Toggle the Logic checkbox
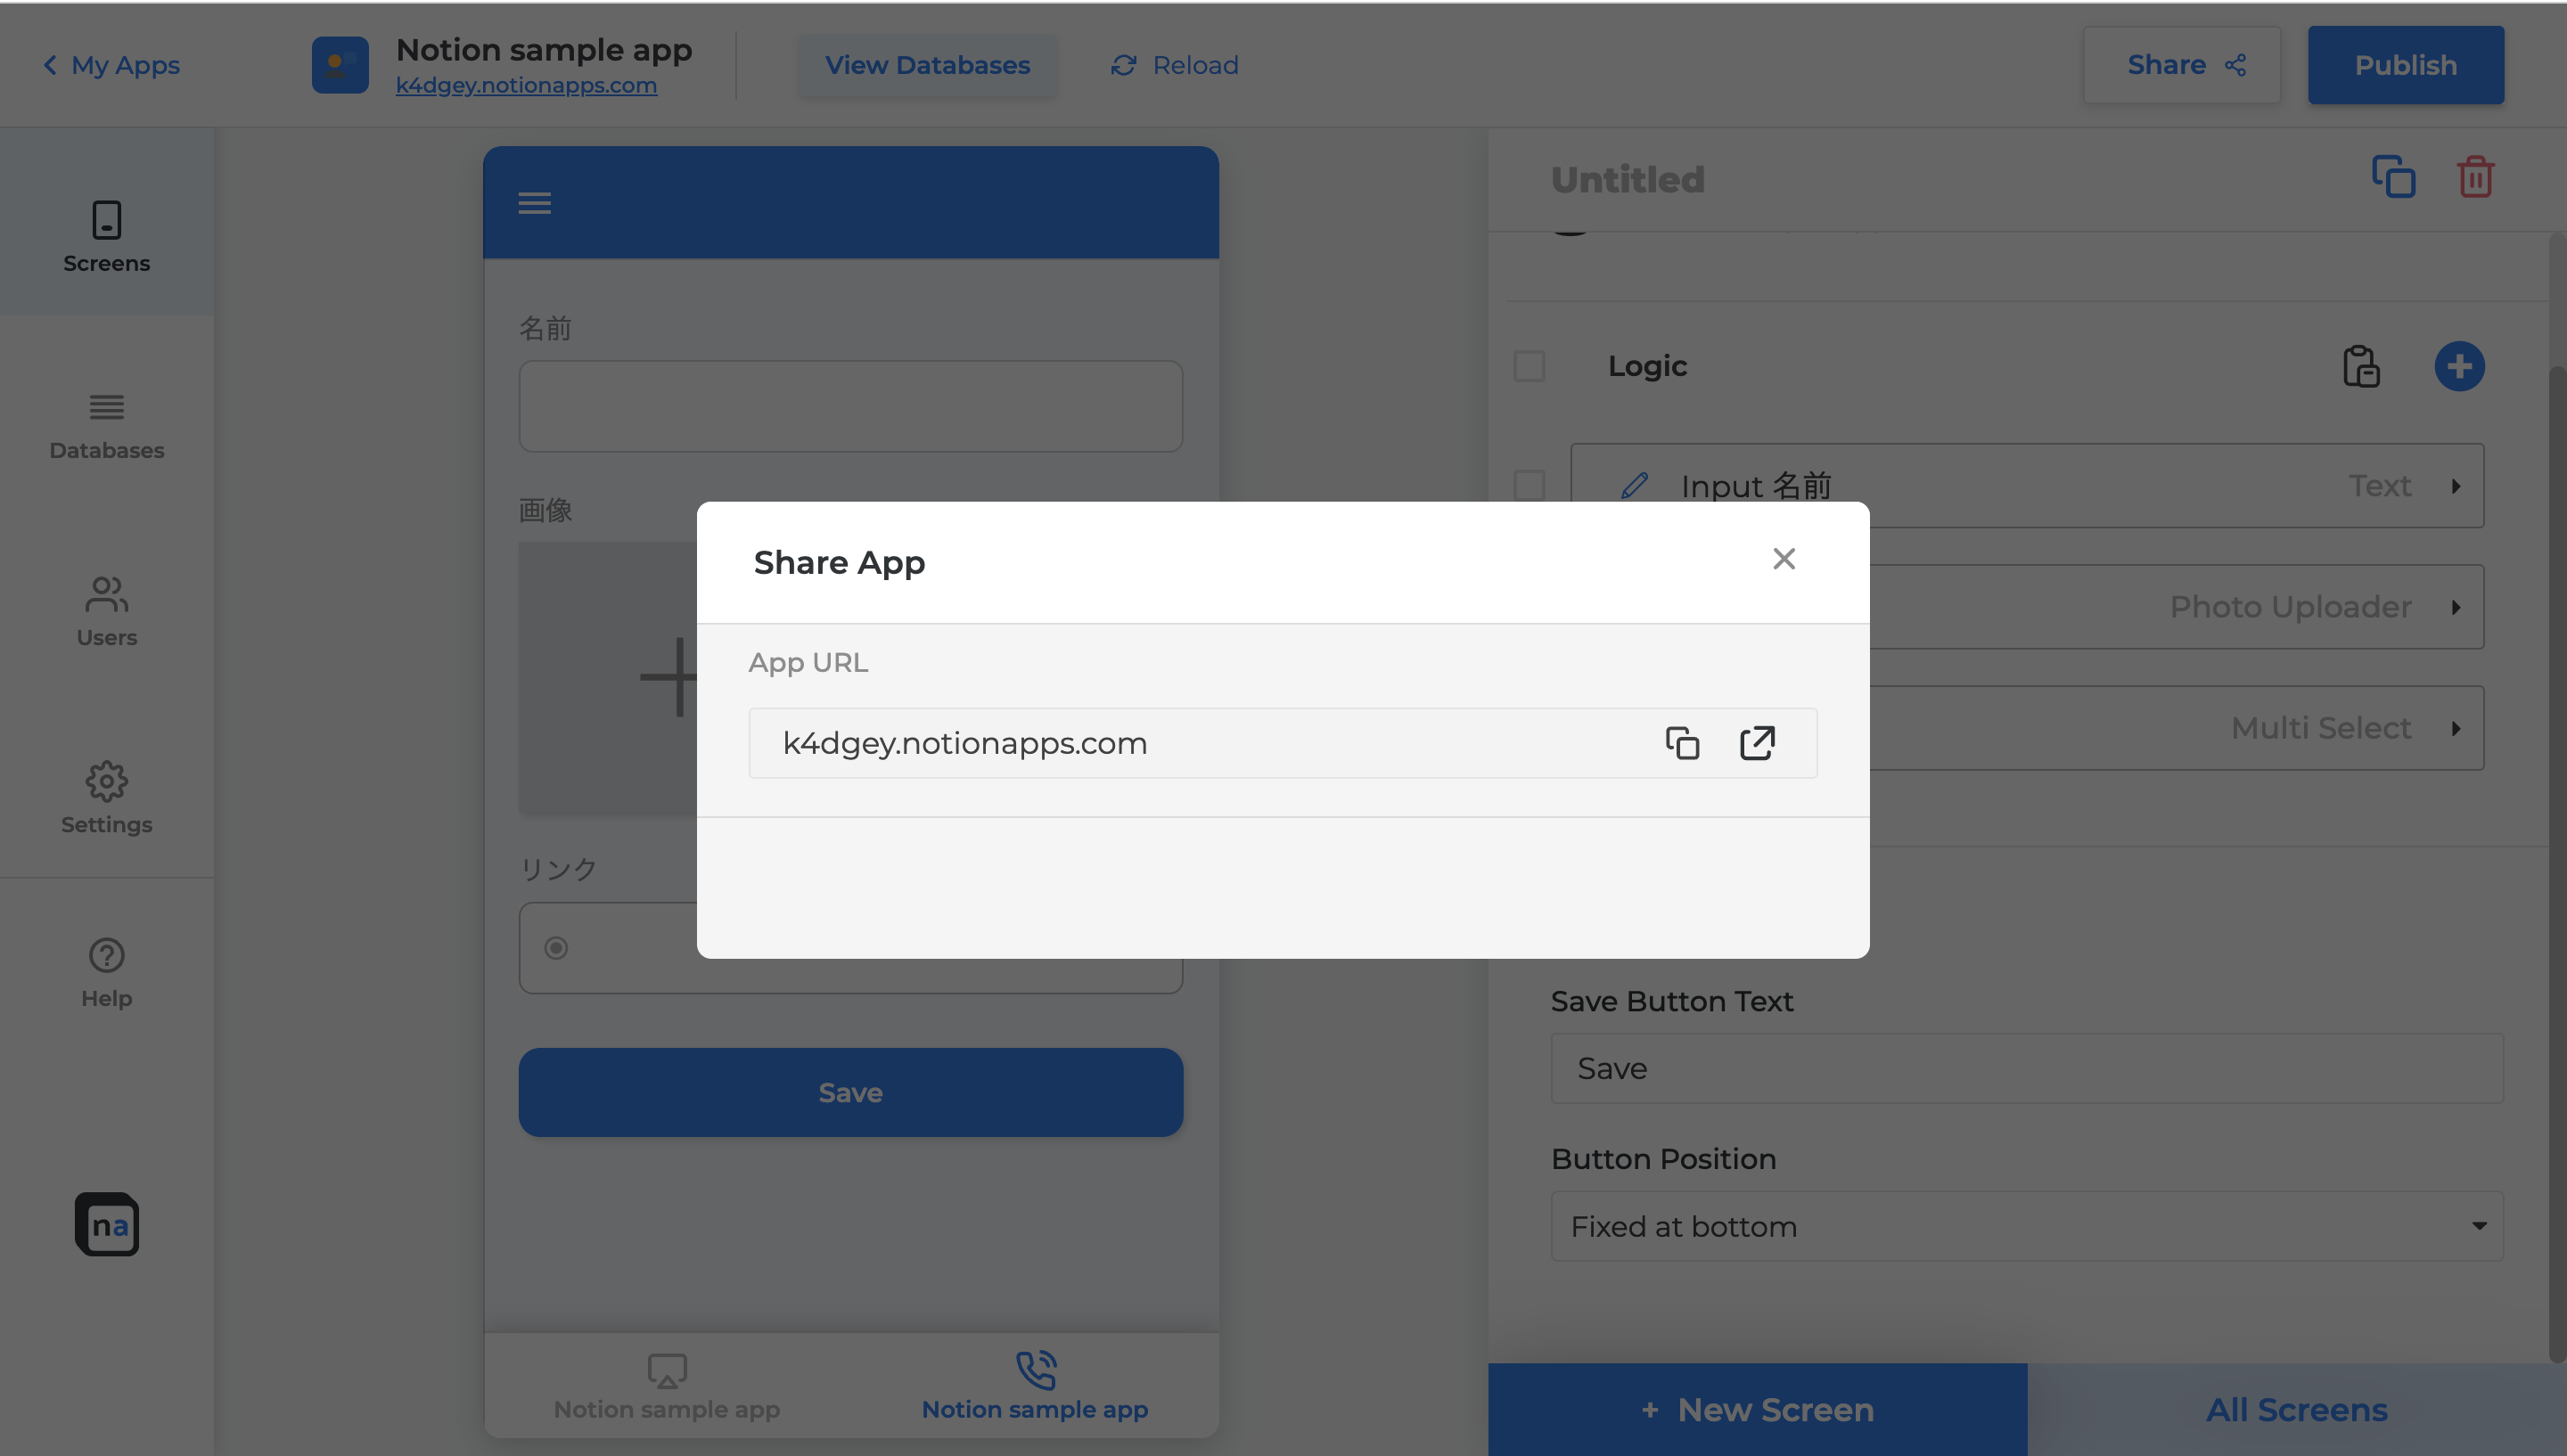Image resolution: width=2567 pixels, height=1456 pixels. (1529, 366)
